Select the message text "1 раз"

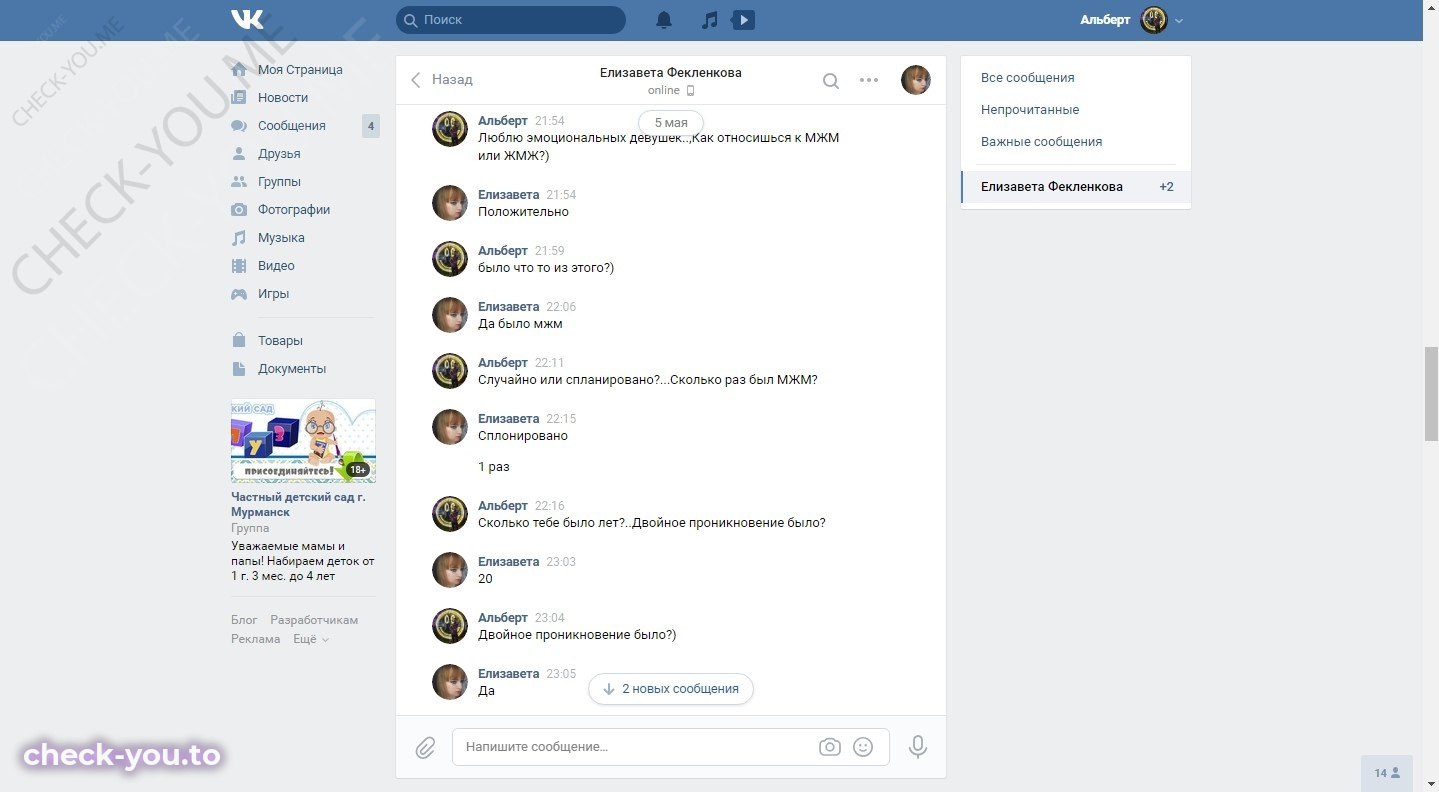494,467
